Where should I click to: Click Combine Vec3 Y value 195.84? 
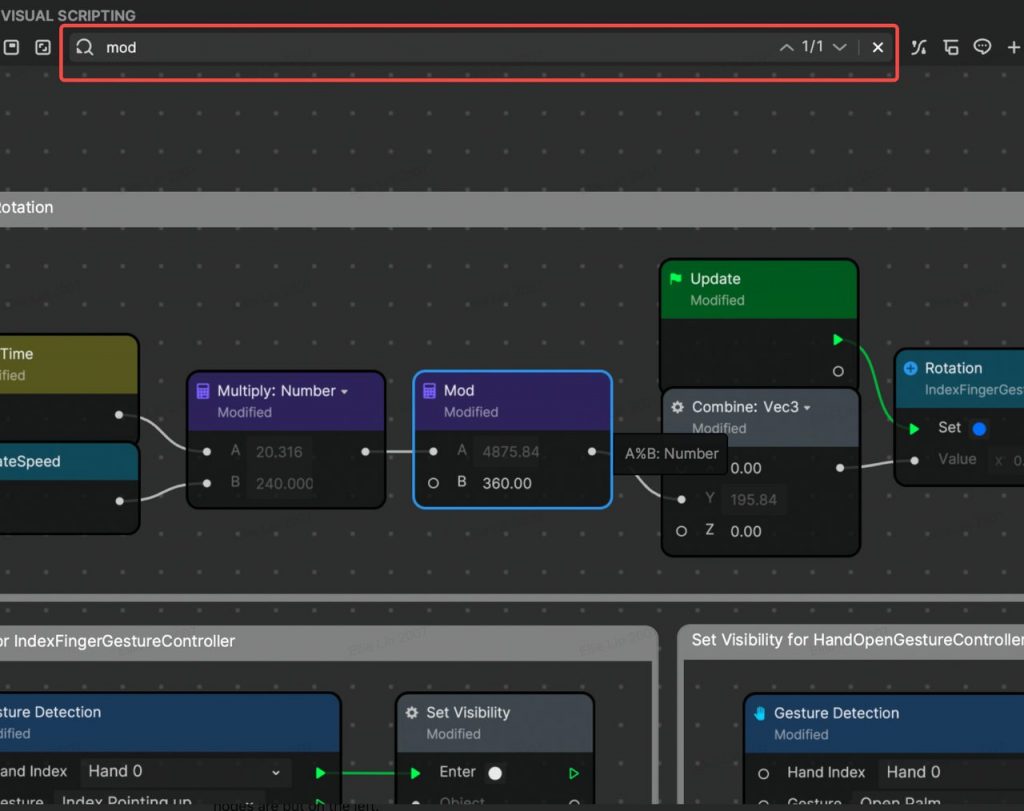[754, 500]
